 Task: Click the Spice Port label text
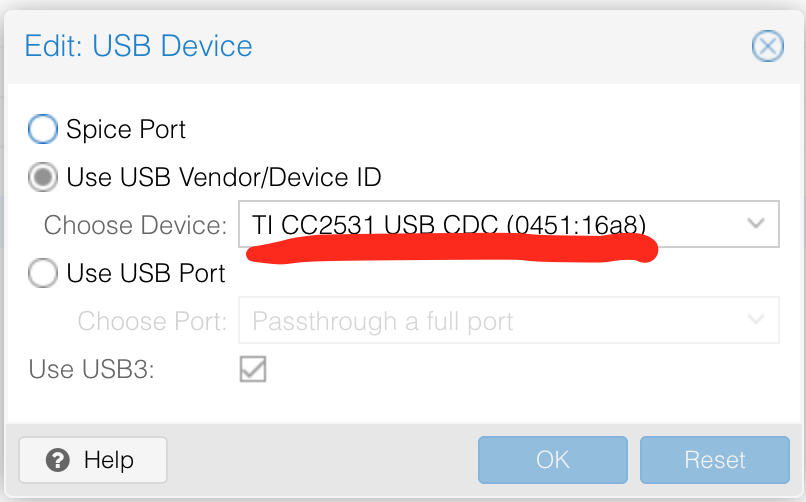pyautogui.click(x=126, y=129)
